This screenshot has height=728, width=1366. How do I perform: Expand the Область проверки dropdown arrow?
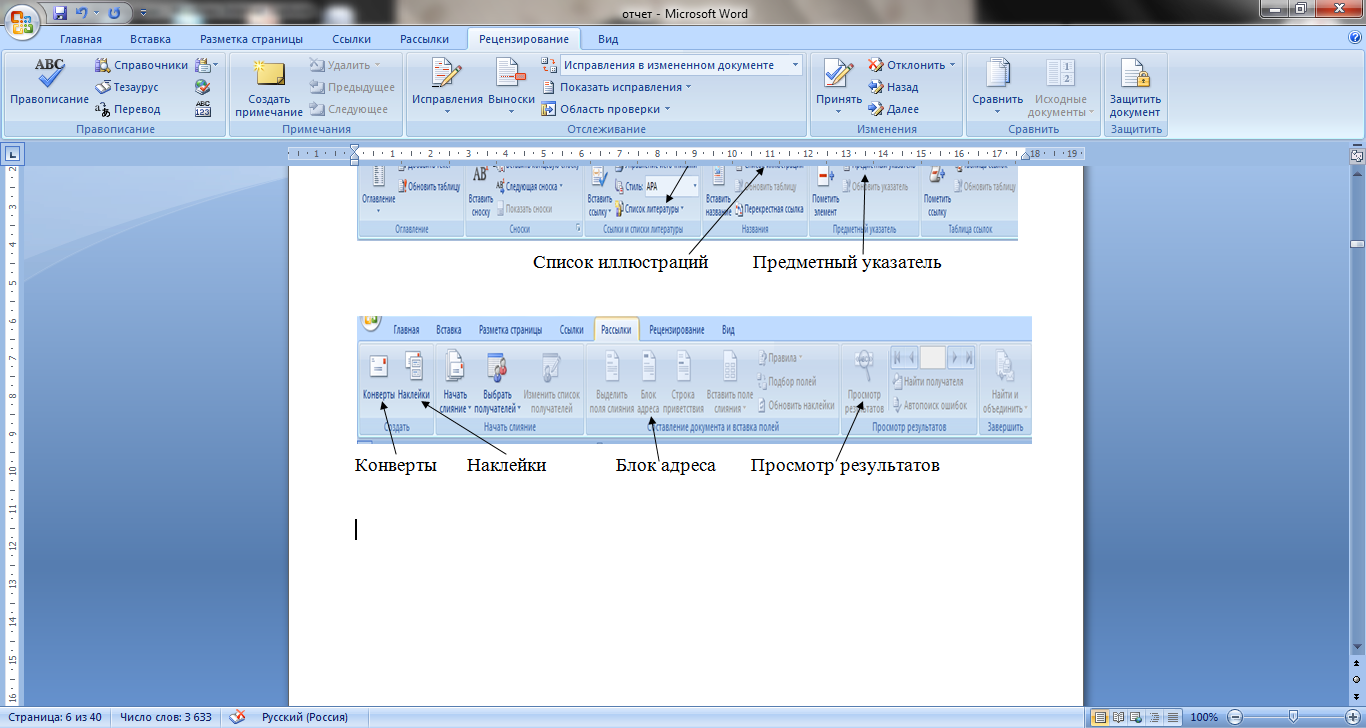(667, 109)
